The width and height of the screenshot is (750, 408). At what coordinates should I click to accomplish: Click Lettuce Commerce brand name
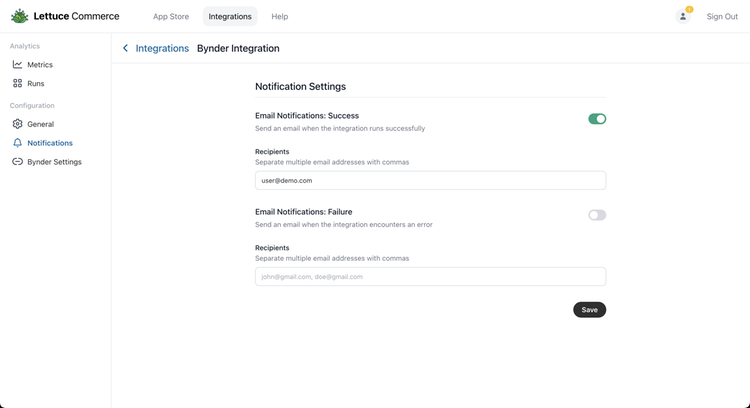point(77,16)
